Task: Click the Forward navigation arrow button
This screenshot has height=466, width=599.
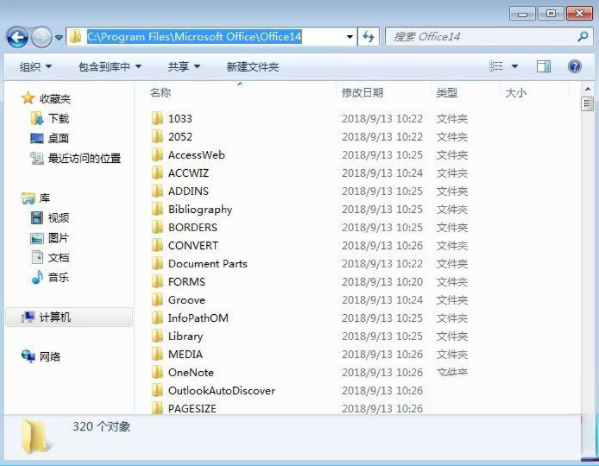Action: [x=41, y=37]
